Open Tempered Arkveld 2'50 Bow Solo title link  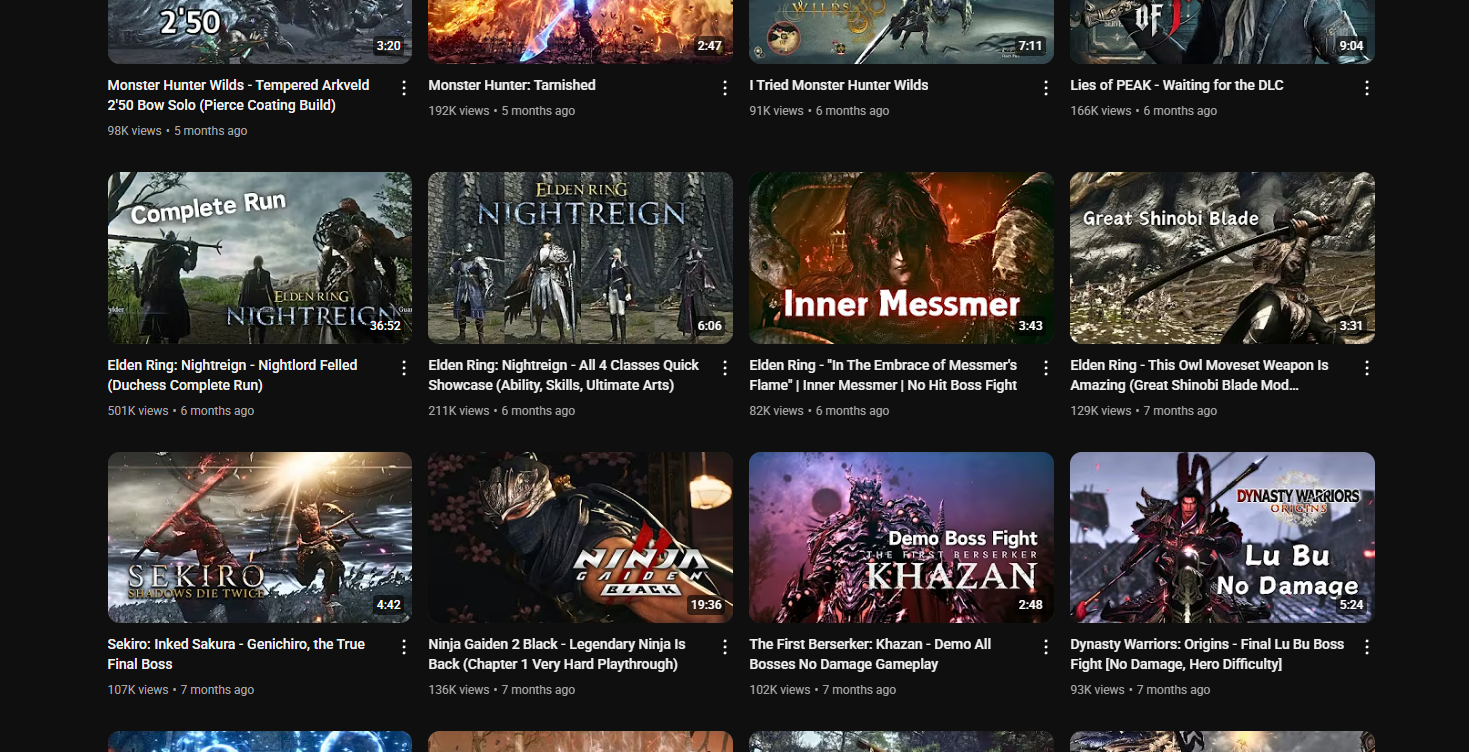(238, 95)
